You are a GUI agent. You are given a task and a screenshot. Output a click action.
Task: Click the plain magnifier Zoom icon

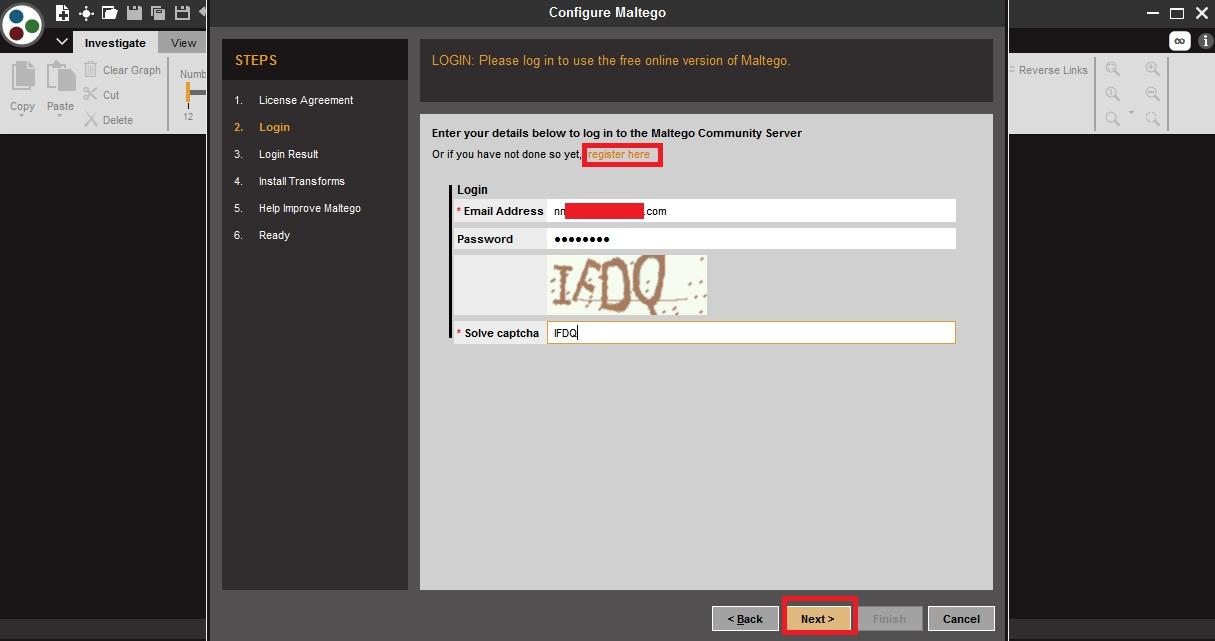pos(1112,119)
